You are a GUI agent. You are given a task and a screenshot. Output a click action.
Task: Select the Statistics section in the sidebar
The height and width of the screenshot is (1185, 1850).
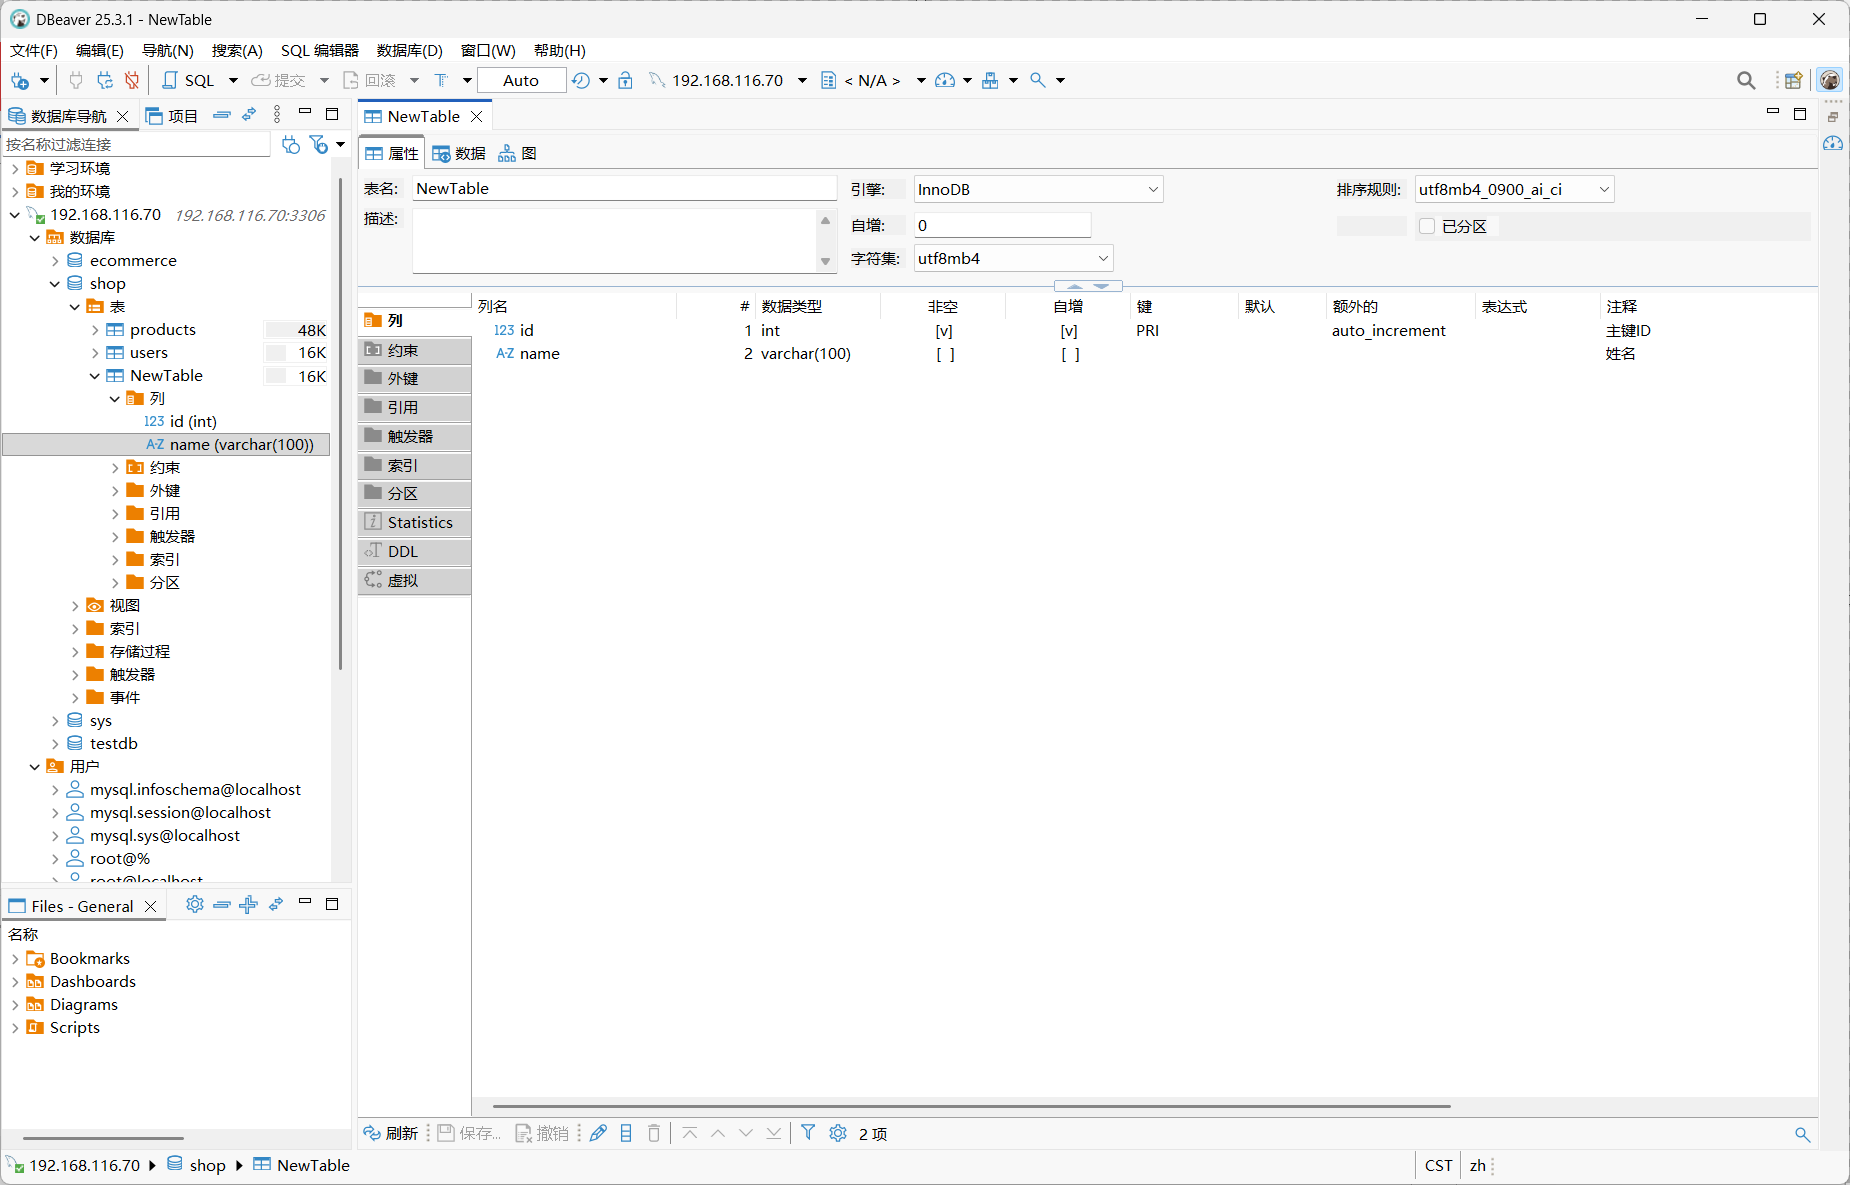pyautogui.click(x=415, y=522)
